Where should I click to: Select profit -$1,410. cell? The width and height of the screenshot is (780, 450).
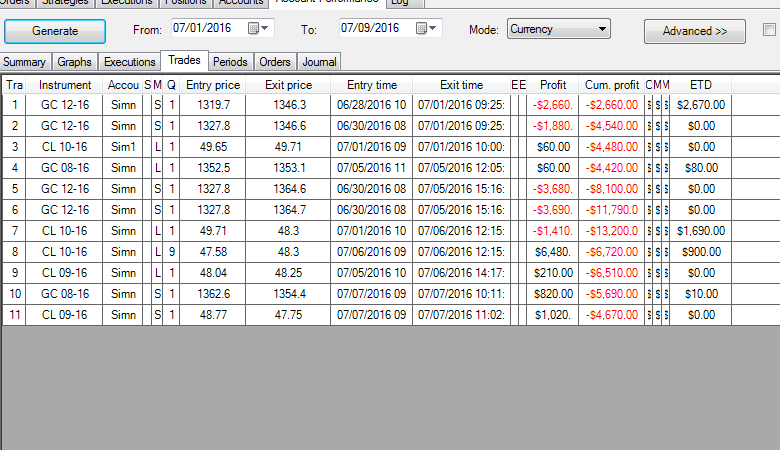click(x=553, y=231)
